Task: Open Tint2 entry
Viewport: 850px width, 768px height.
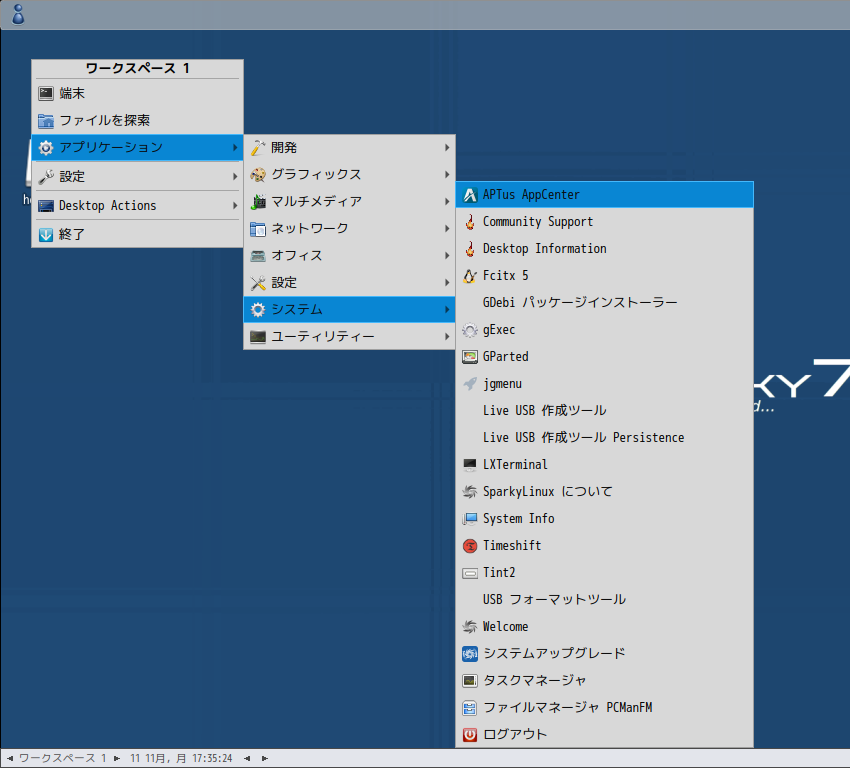Action: click(x=604, y=572)
